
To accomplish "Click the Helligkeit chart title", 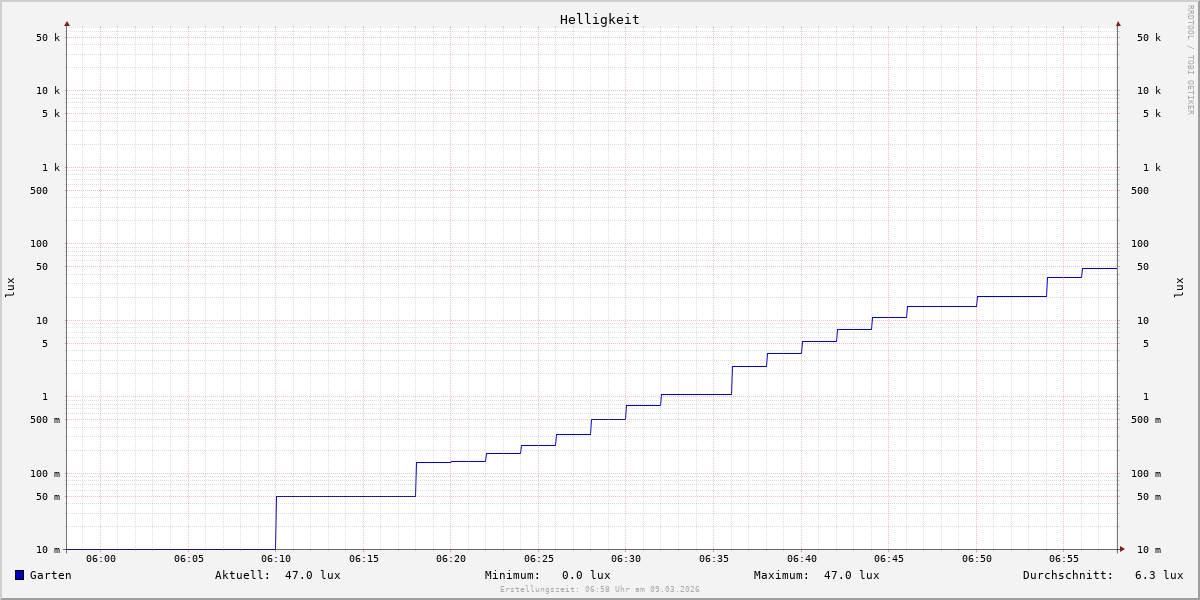I will pyautogui.click(x=599, y=19).
